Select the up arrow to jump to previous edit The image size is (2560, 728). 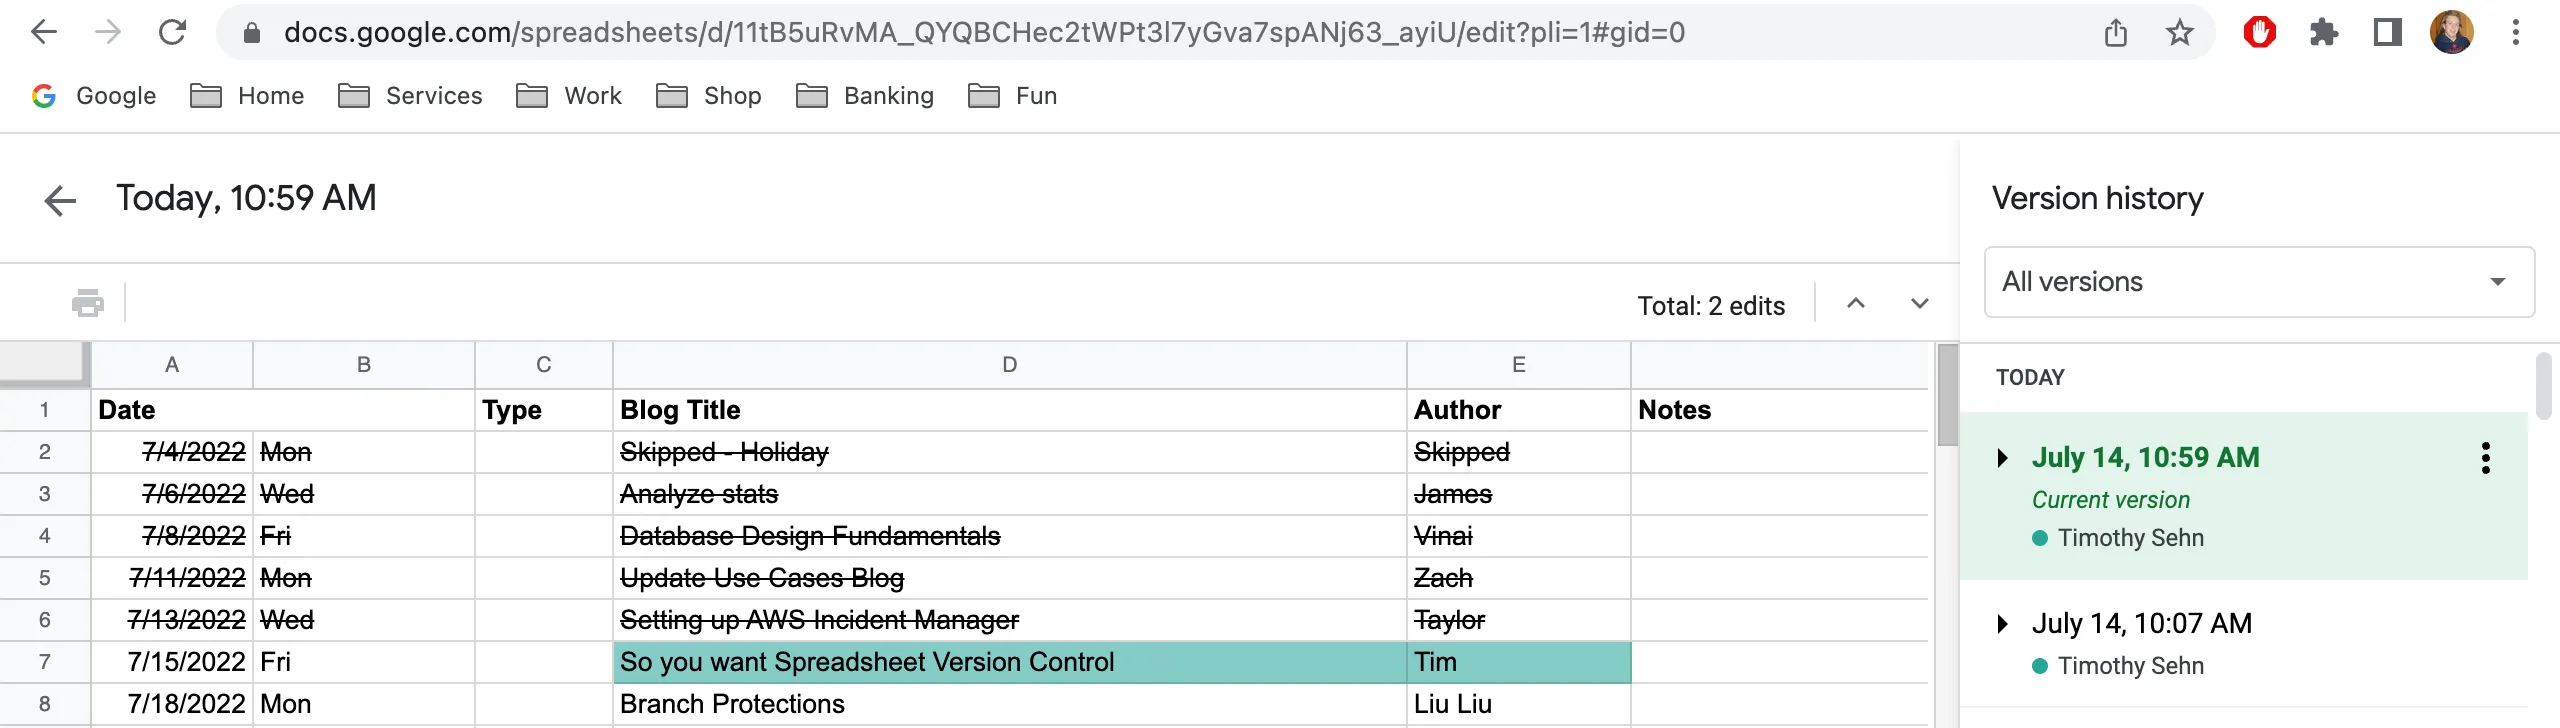click(1855, 303)
